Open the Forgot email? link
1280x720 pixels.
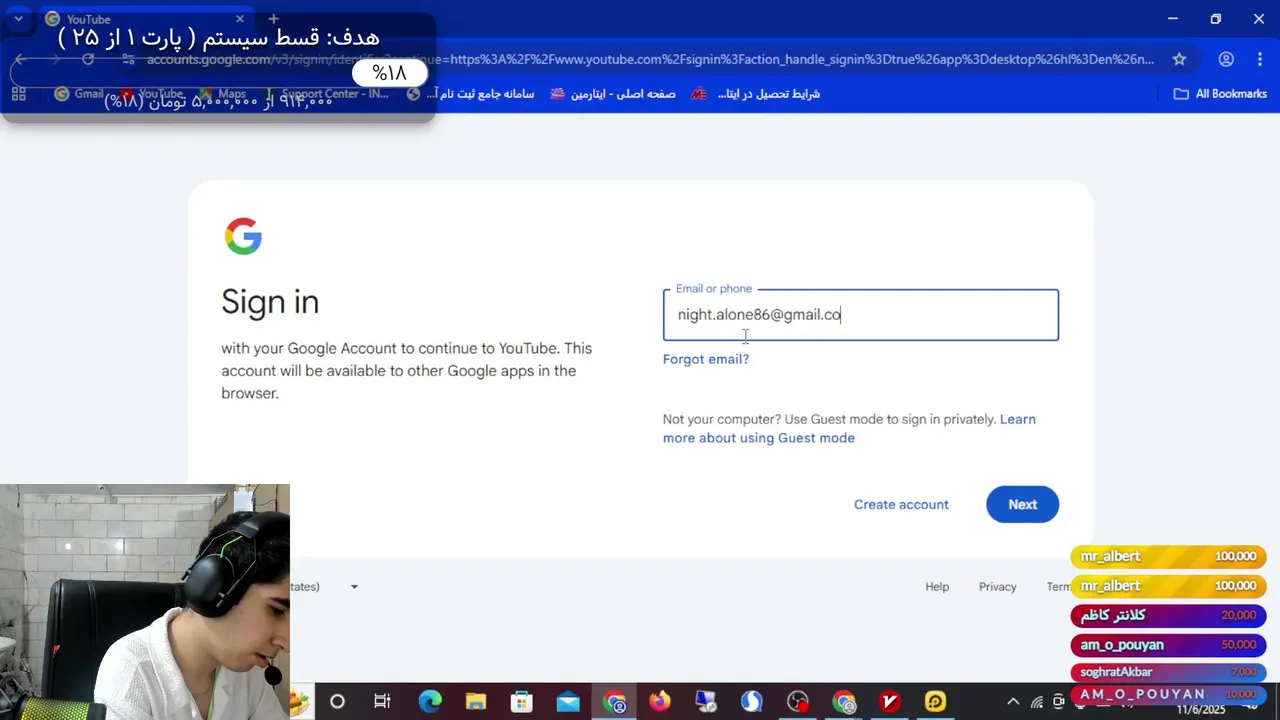pos(706,359)
